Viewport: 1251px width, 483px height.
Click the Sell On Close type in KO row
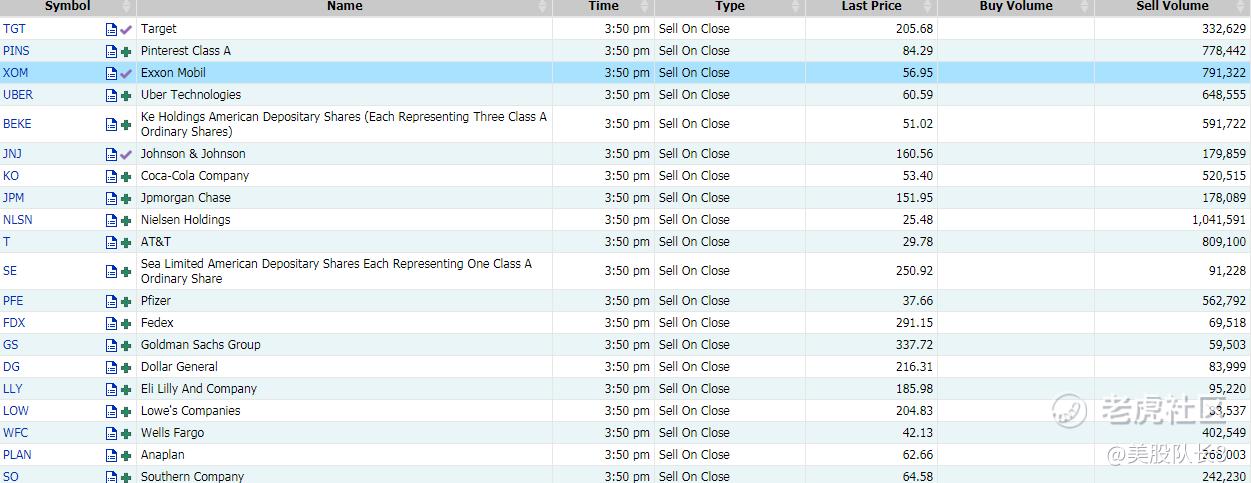(x=694, y=176)
